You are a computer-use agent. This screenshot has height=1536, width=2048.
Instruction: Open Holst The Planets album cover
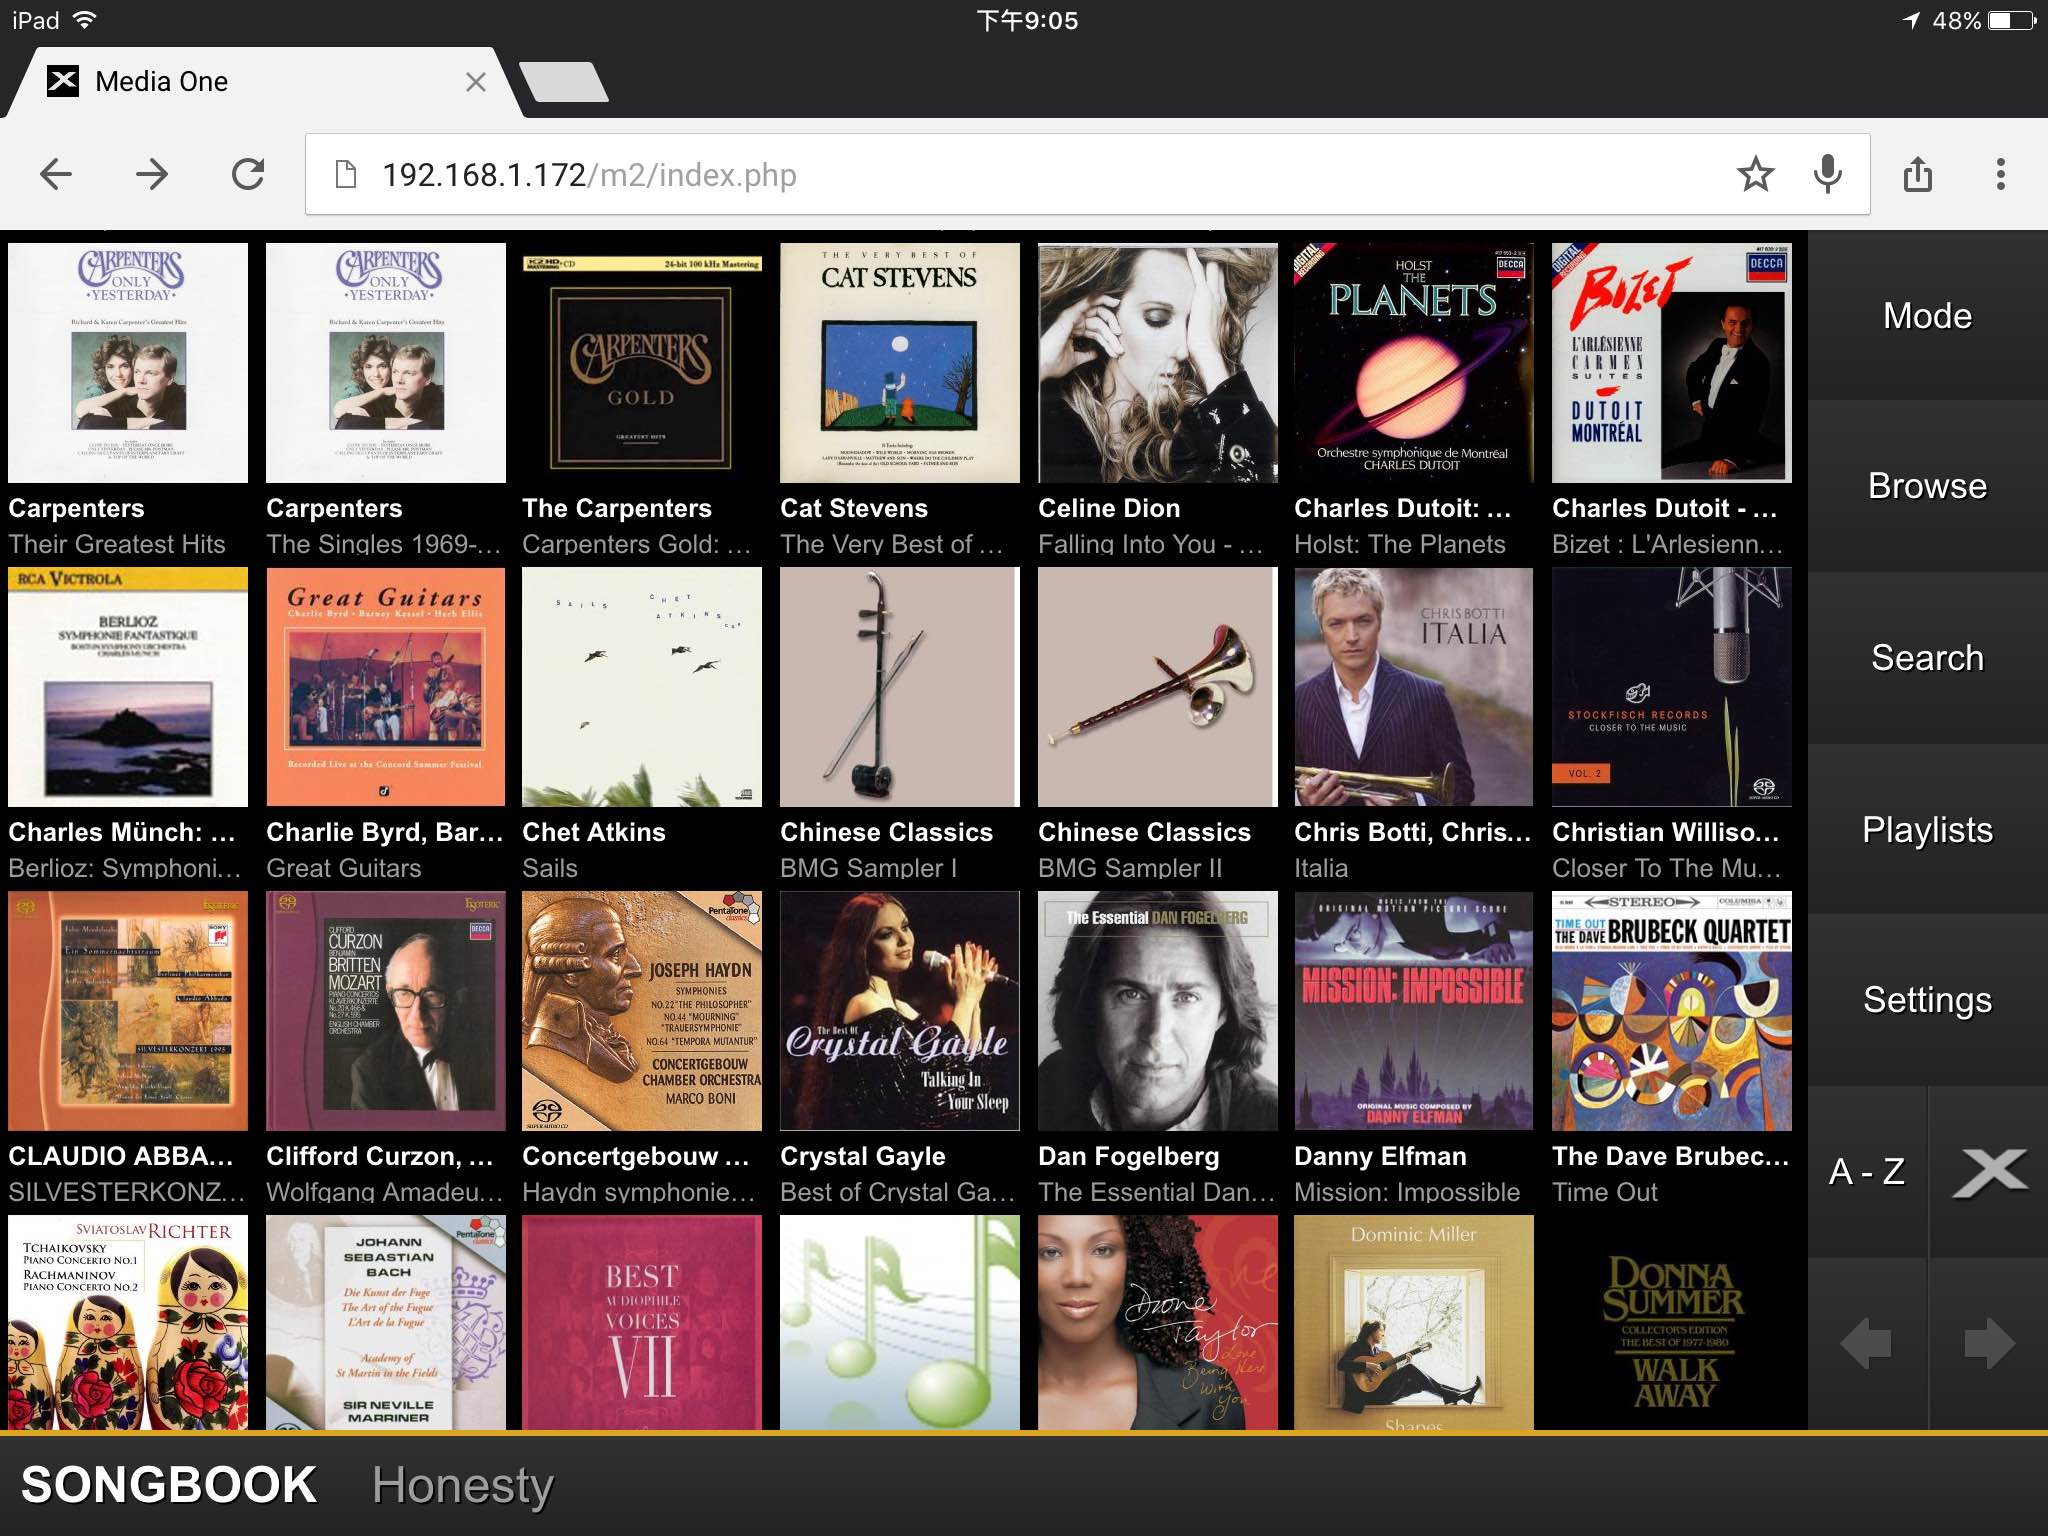coord(1413,363)
